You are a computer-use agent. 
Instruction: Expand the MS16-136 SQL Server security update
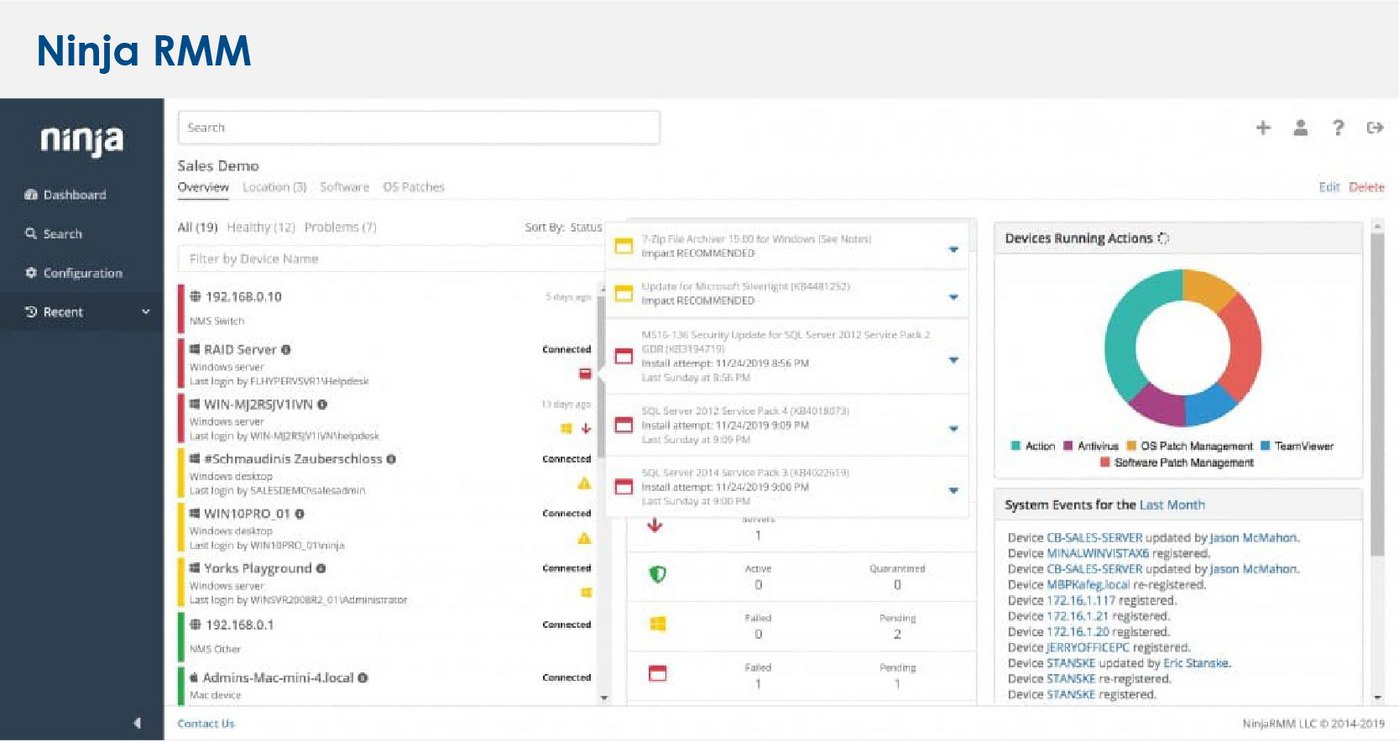point(953,360)
